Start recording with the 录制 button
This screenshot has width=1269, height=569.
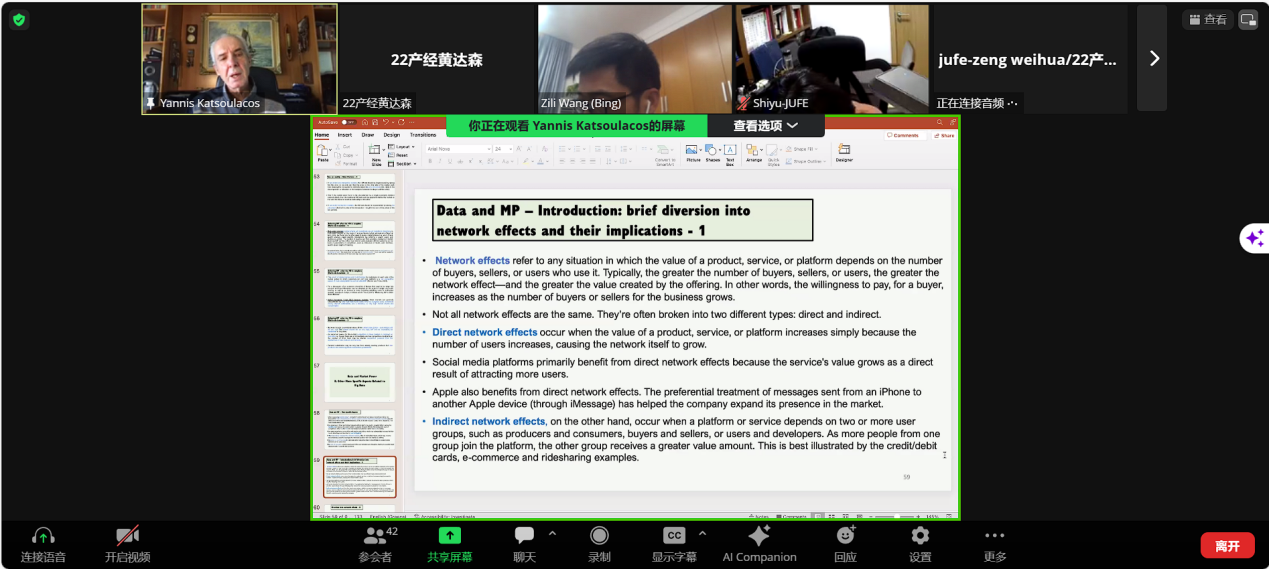pos(599,536)
